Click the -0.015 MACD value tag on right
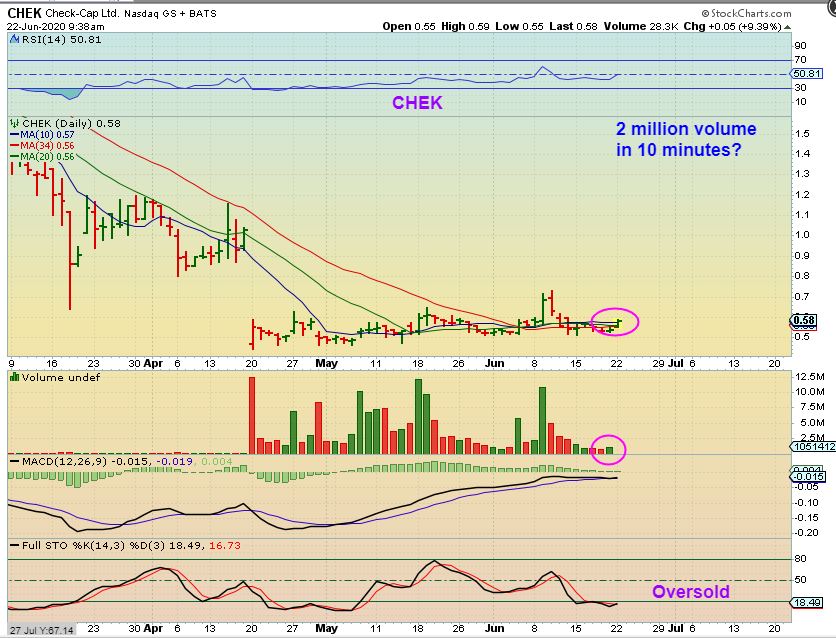This screenshot has height=638, width=836. pyautogui.click(x=809, y=477)
